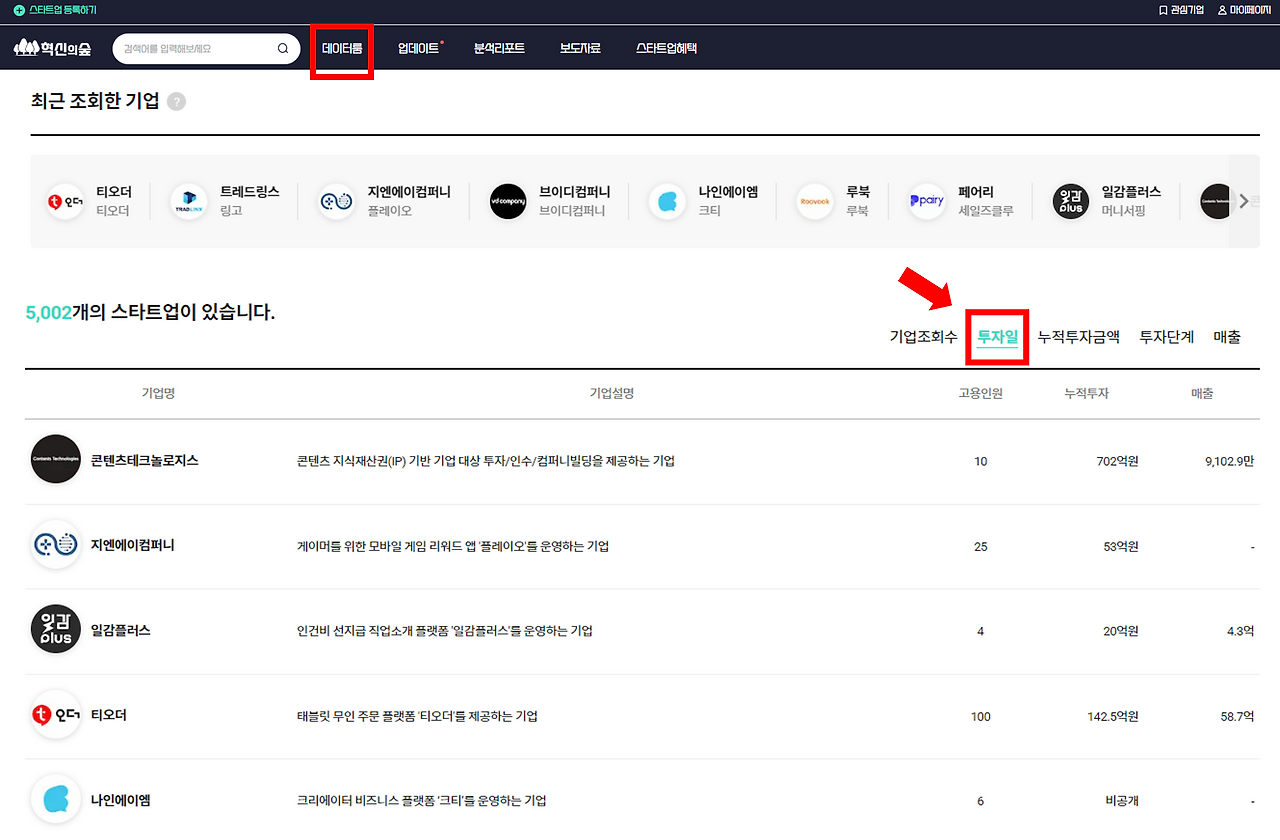Sort startups by 누적투자금액
This screenshot has width=1280, height=840.
click(x=1079, y=337)
